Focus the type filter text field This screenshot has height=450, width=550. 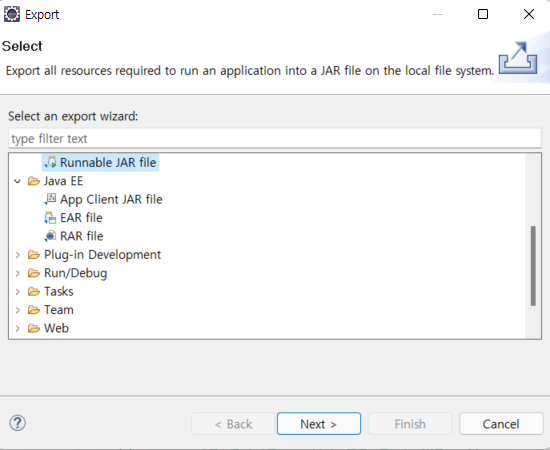coord(275,139)
